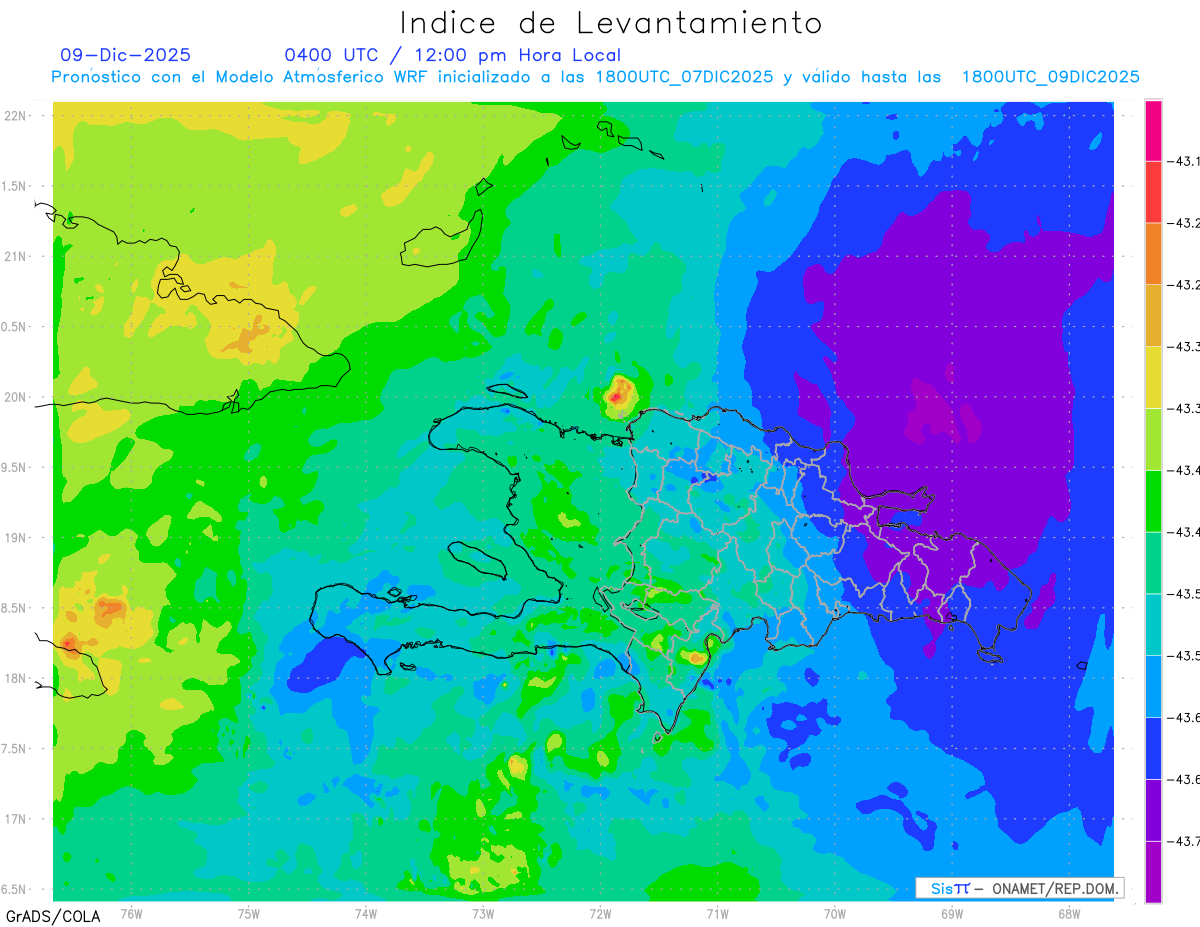Image resolution: width=1200 pixels, height=927 pixels.
Task: Pick the turquoise swatch in the color bar
Action: coord(1153,625)
